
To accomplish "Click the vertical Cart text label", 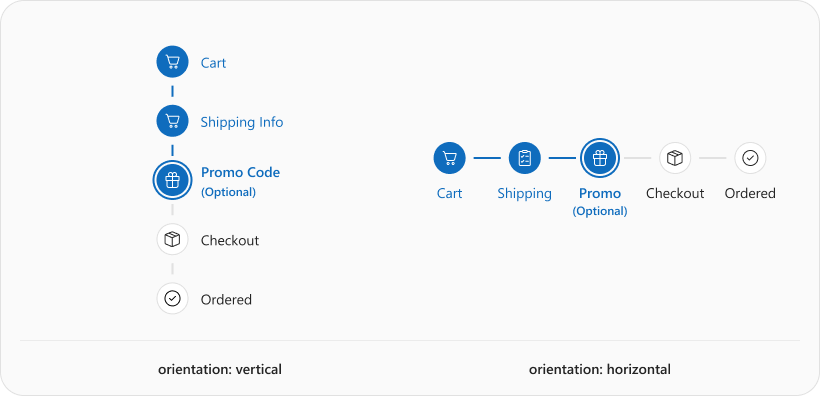I will [x=213, y=63].
